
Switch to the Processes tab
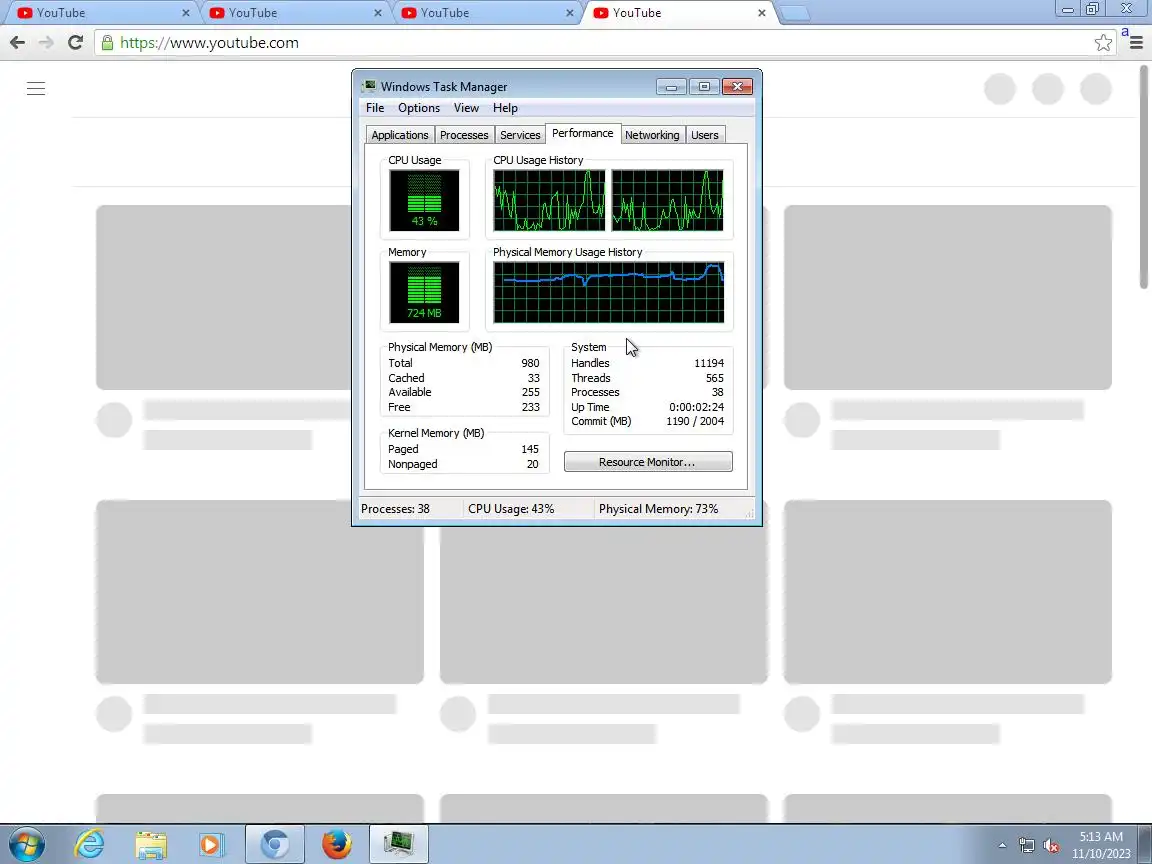pyautogui.click(x=464, y=135)
